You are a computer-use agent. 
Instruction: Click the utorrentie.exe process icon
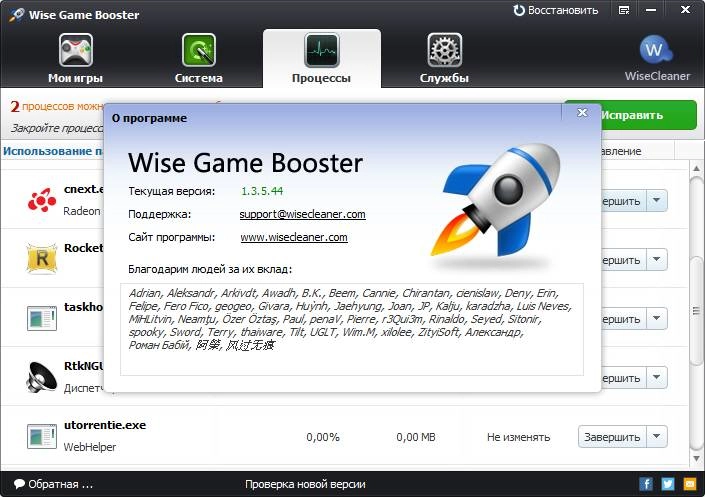(42, 436)
